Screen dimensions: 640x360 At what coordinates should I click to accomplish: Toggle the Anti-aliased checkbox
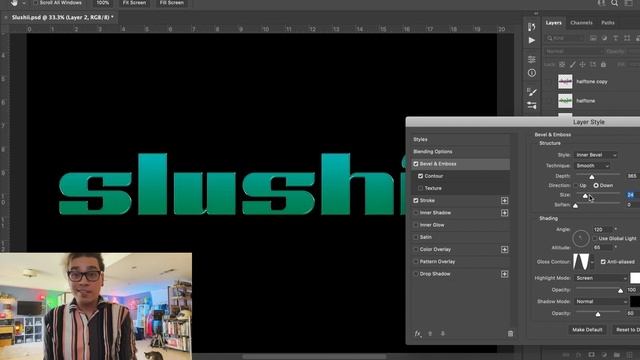click(x=603, y=262)
